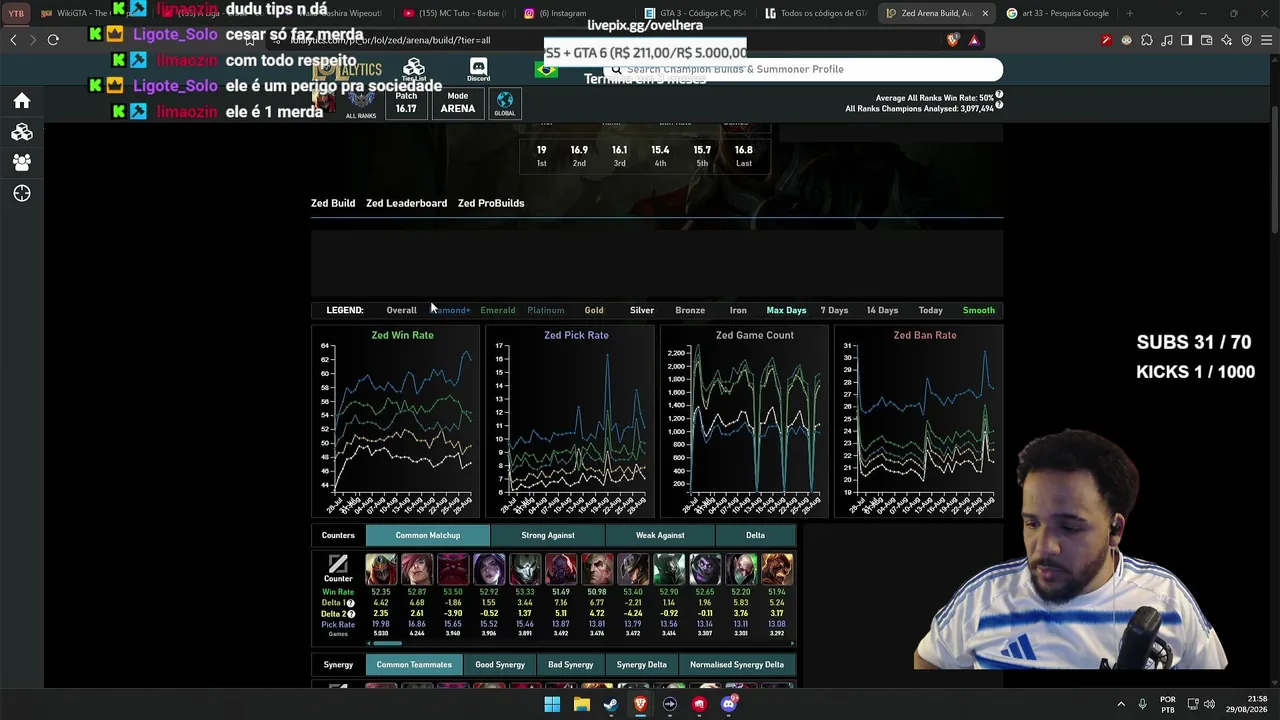Toggle the Gold rank legend filter
The height and width of the screenshot is (720, 1280).
tap(594, 310)
